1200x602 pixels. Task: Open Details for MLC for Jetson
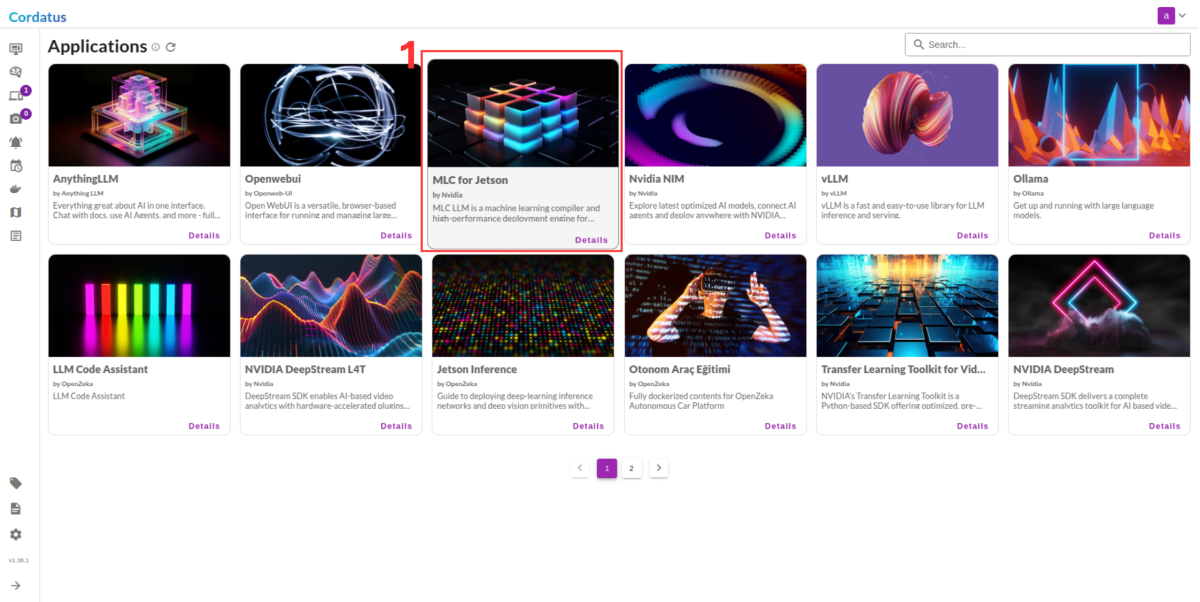click(591, 240)
